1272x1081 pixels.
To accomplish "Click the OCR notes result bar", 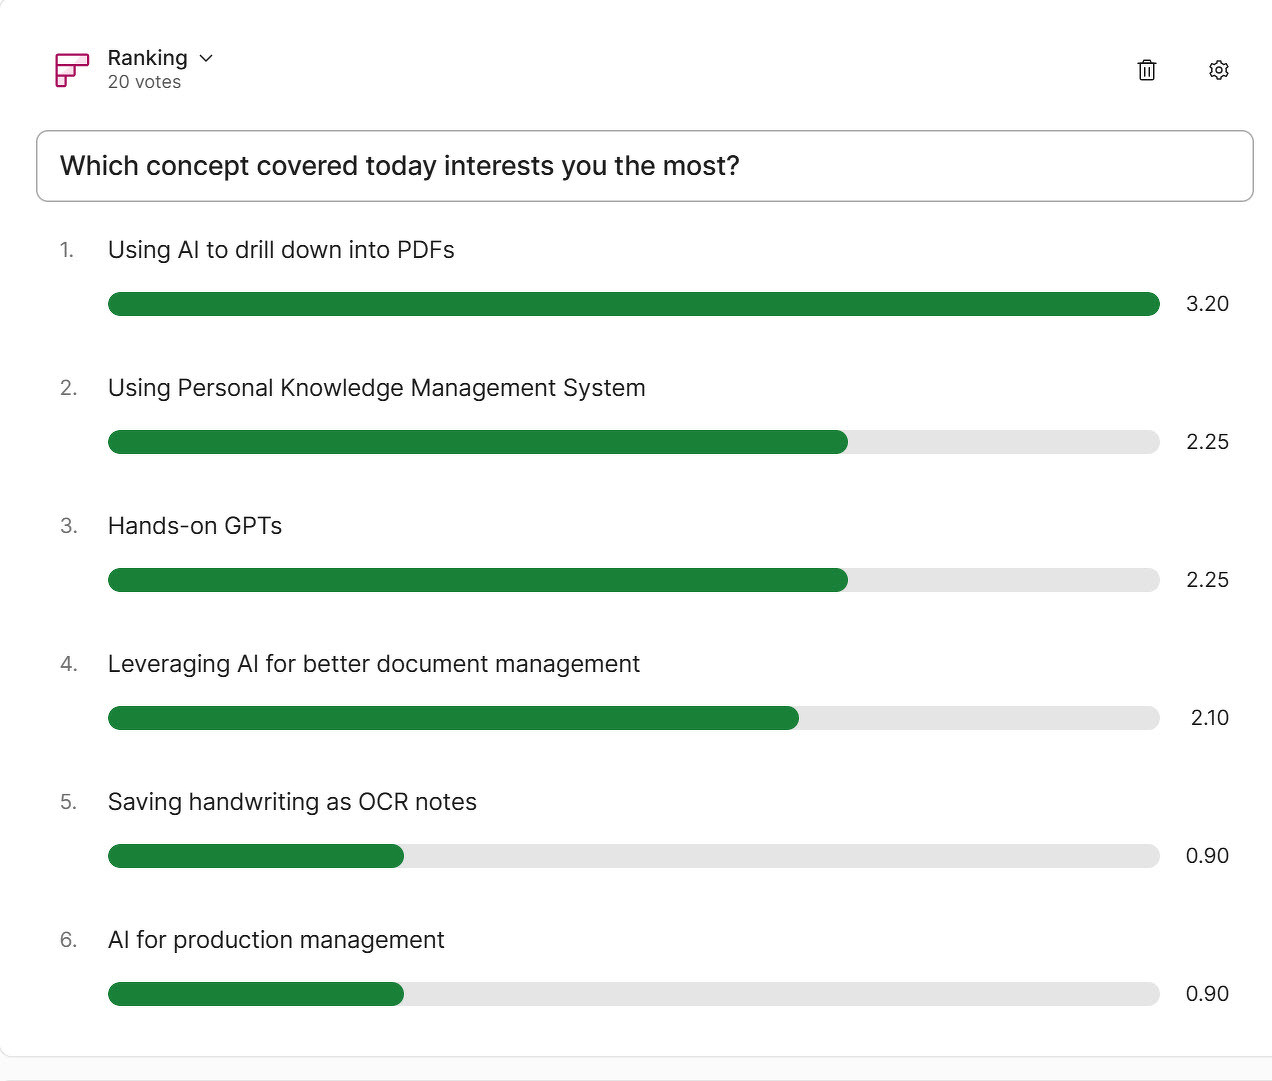I will (633, 856).
